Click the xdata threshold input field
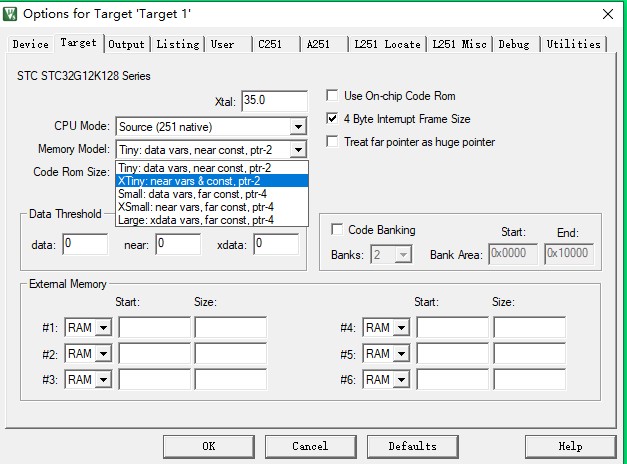627x464 pixels. 275,244
